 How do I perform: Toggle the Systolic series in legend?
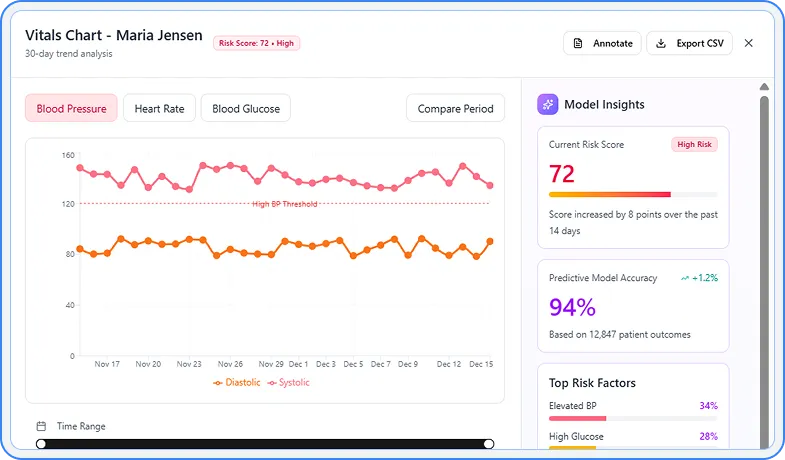[289, 382]
